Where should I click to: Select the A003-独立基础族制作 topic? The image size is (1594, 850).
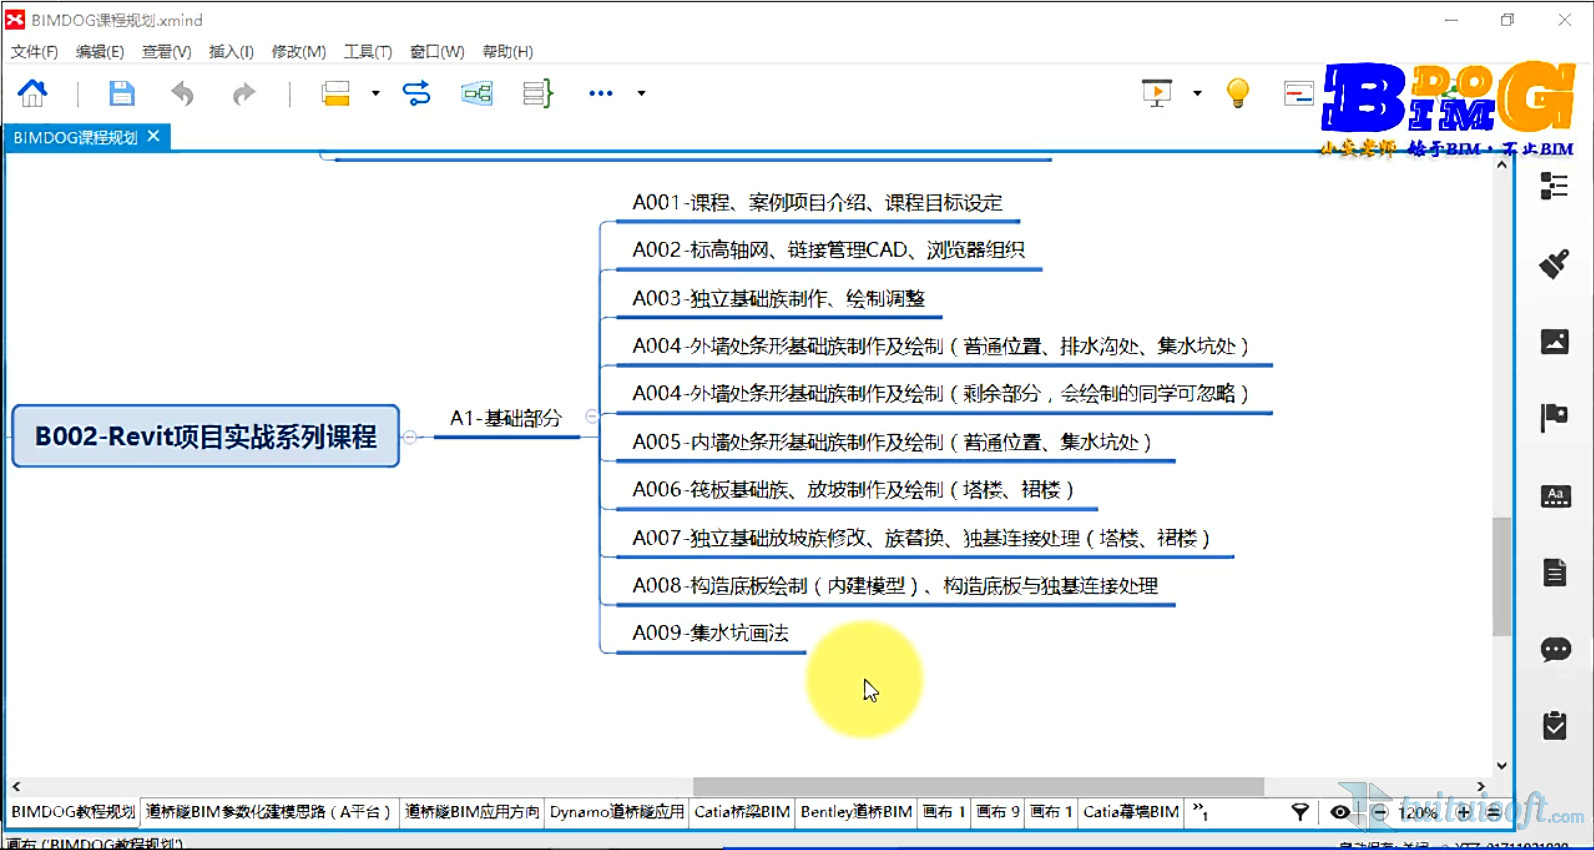778,298
